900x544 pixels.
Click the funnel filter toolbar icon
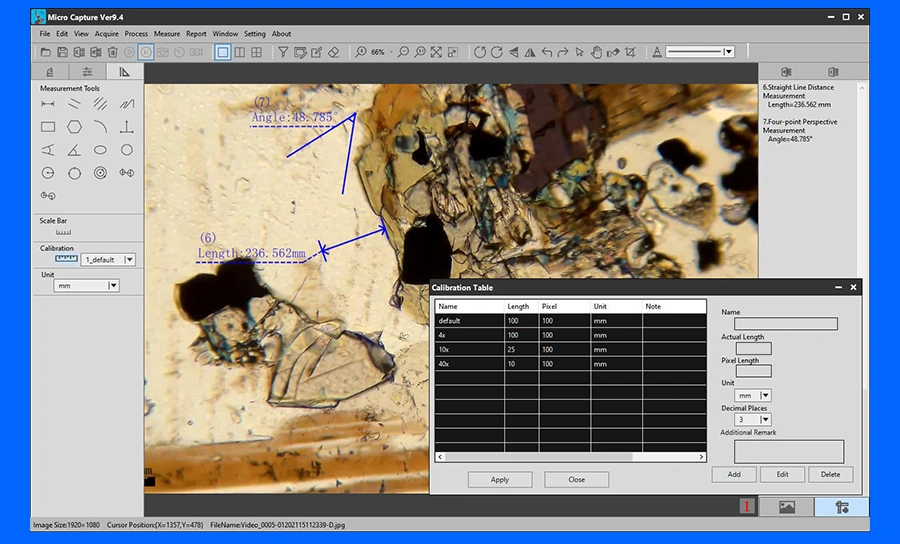click(283, 52)
